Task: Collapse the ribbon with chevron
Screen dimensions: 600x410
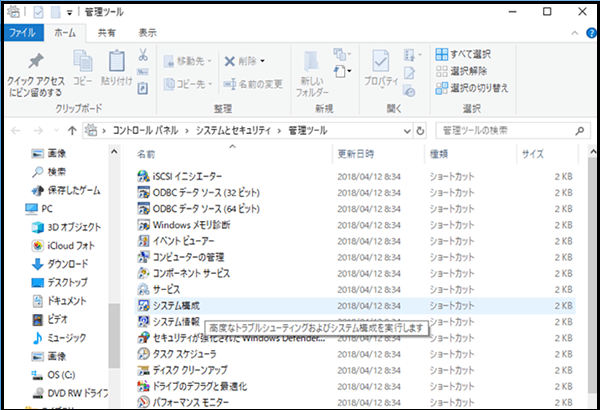Action: pos(575,33)
